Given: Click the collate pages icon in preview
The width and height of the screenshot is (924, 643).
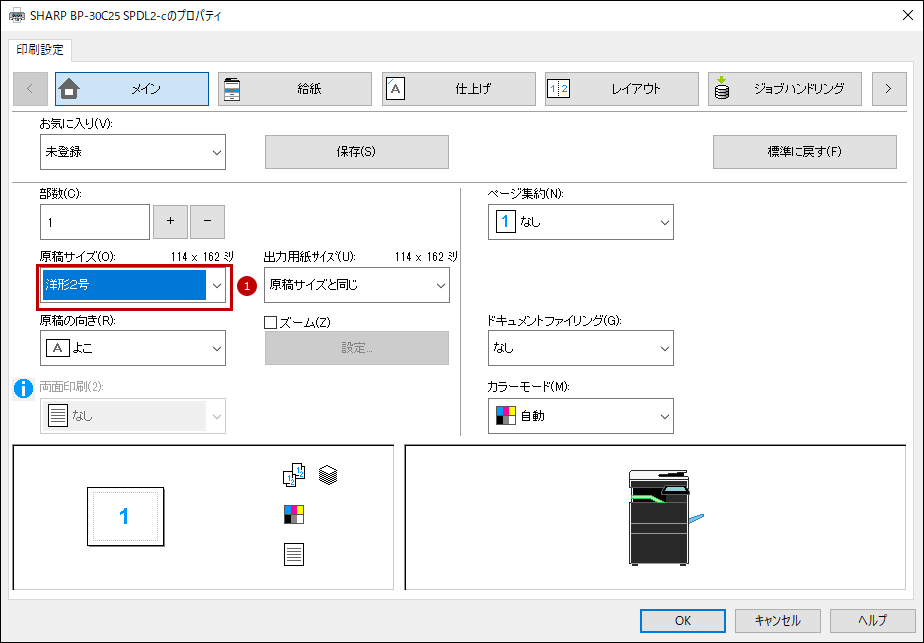Looking at the screenshot, I should [294, 475].
